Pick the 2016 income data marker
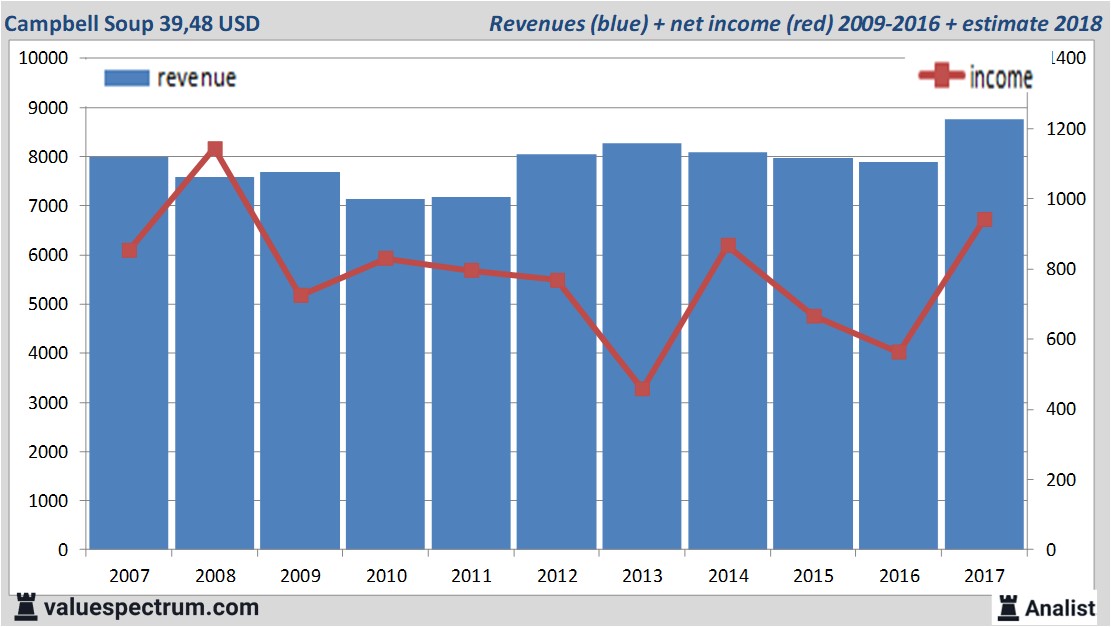Viewport: 1111px width, 627px height. (898, 351)
